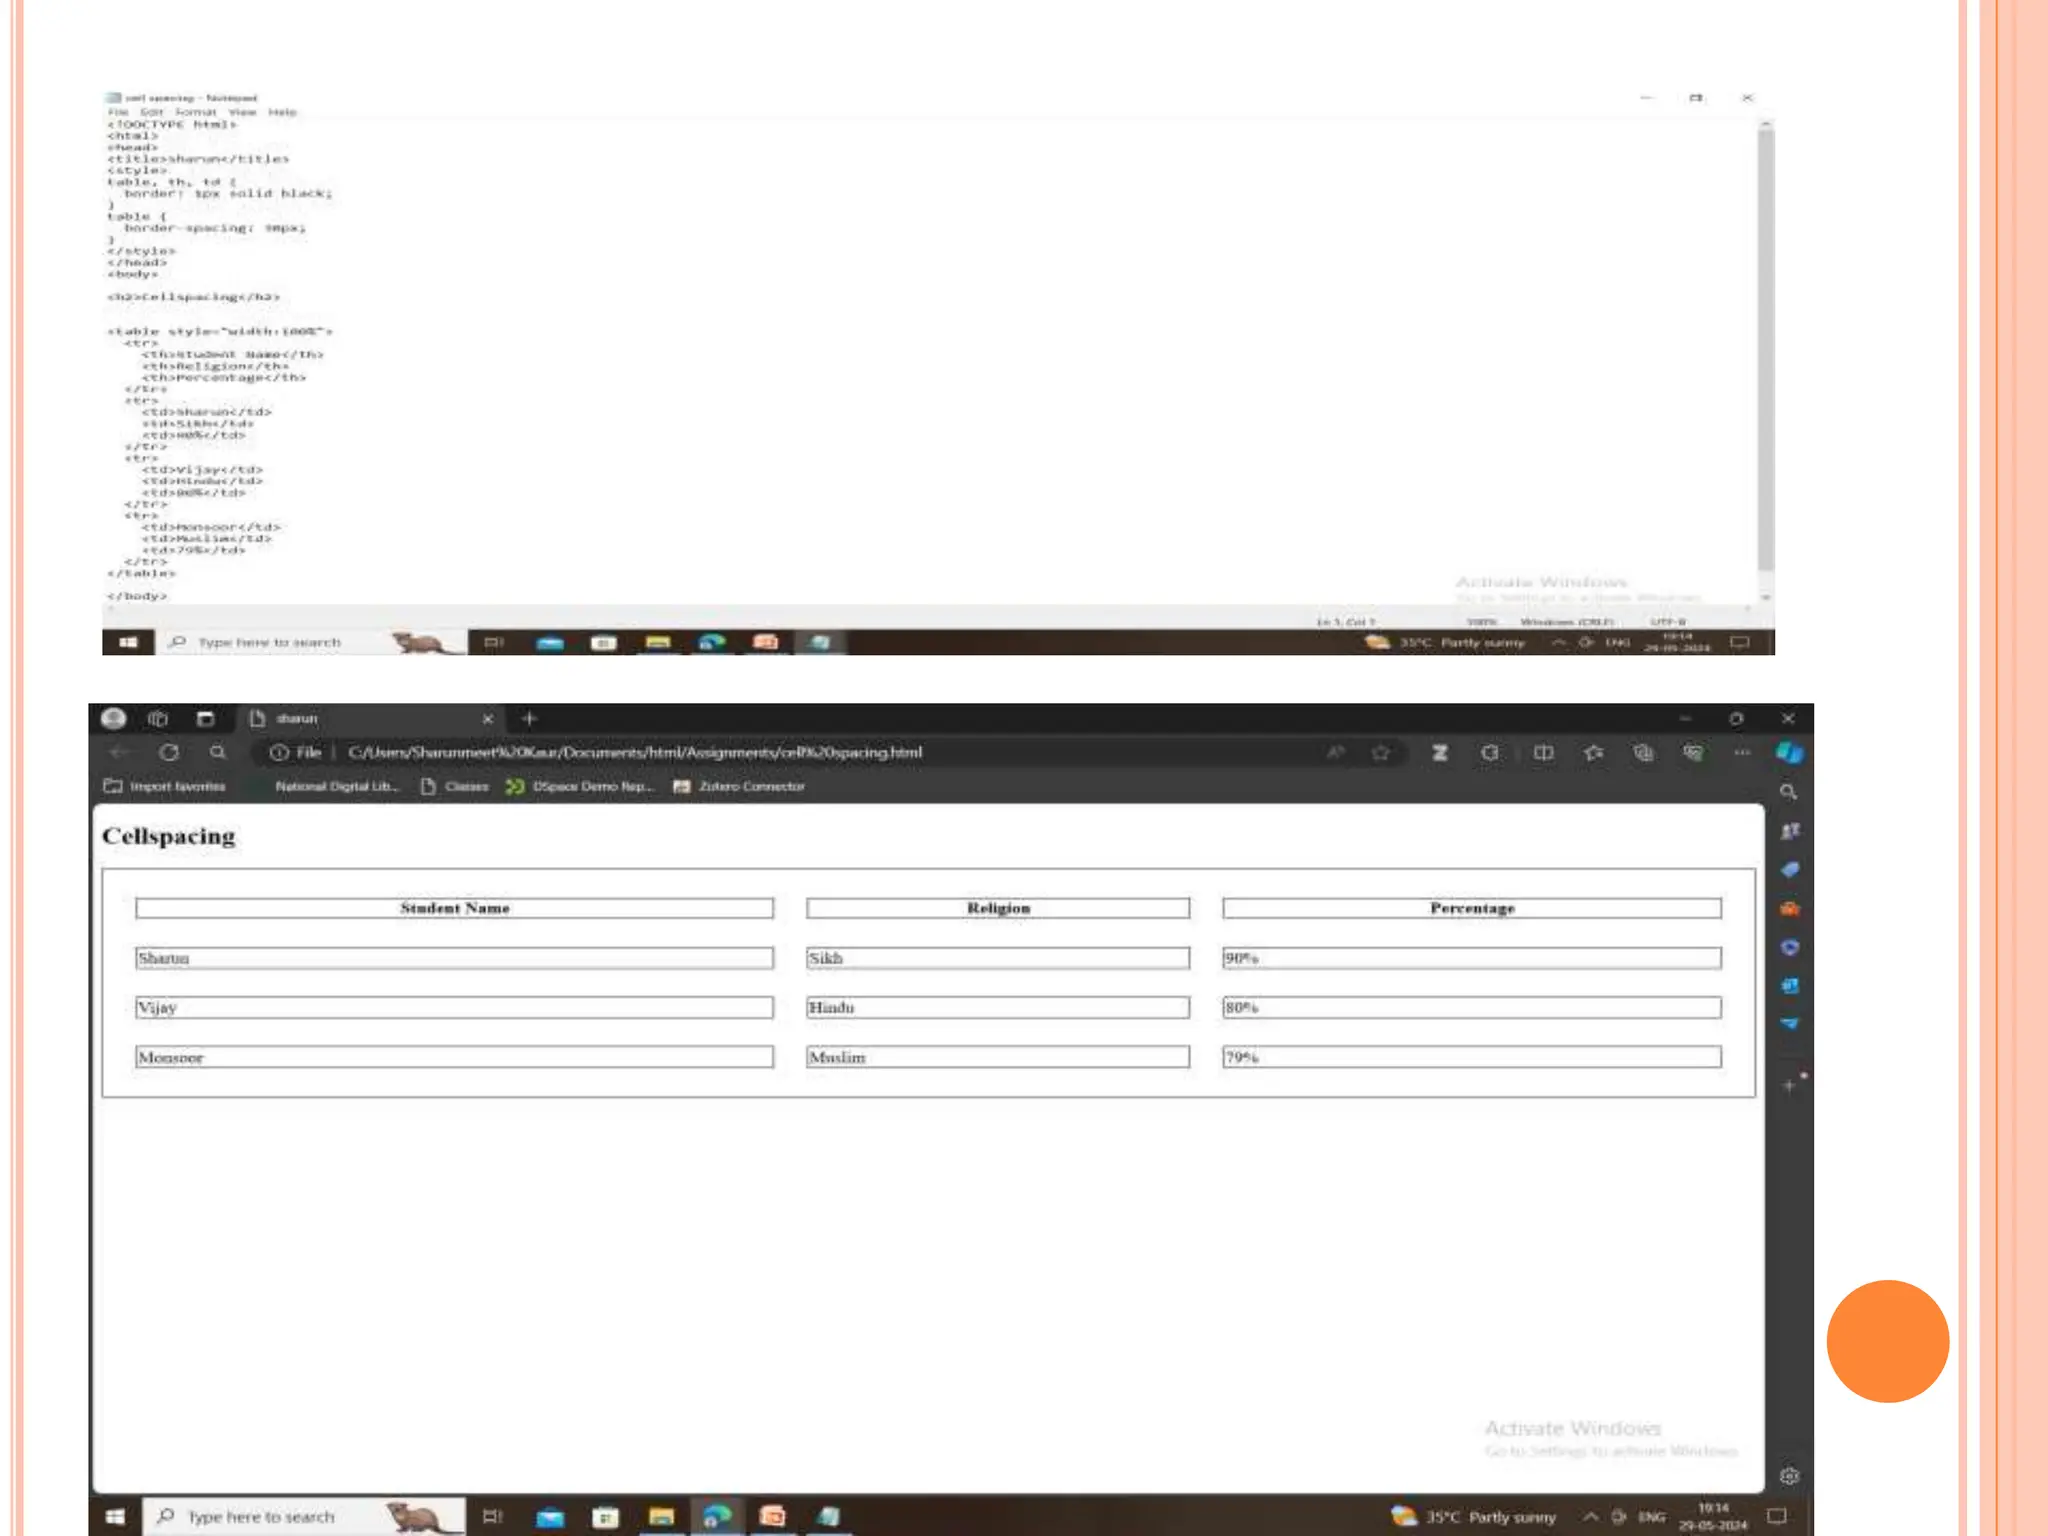Open Format menu in Notepad
This screenshot has height=1536, width=2048.
(195, 112)
